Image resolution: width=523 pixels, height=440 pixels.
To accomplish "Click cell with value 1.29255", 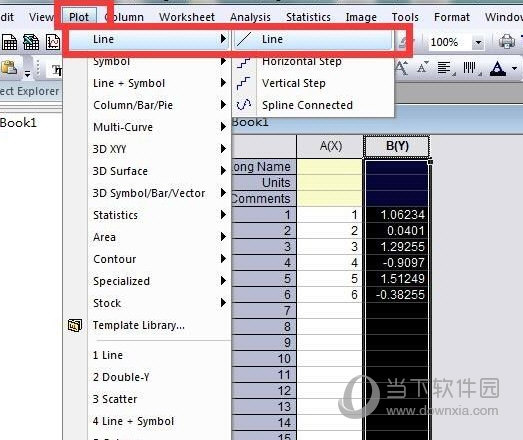I will [x=397, y=247].
